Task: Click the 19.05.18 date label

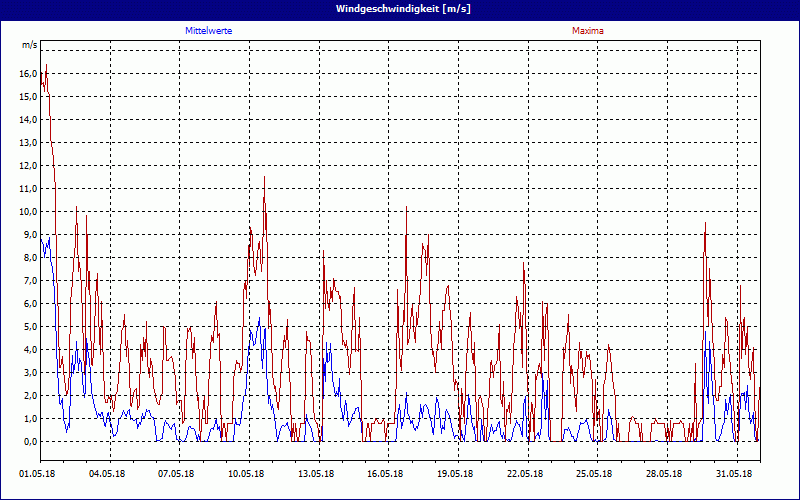Action: coord(455,473)
